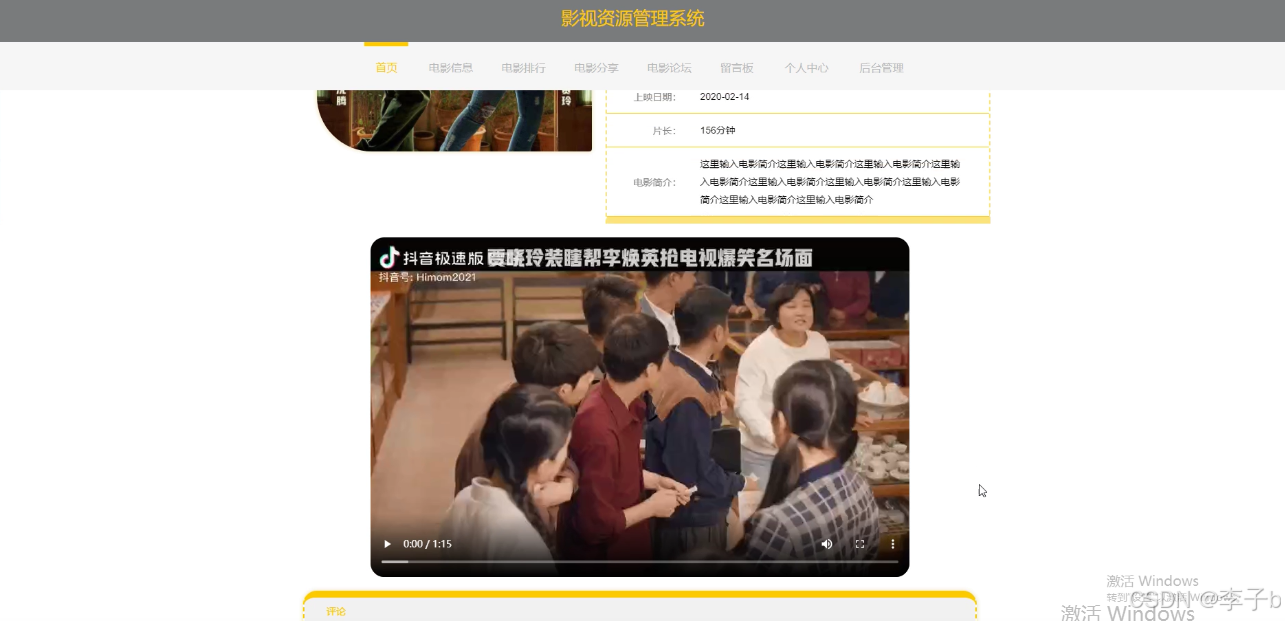Open the 首页 navigation tab

pos(386,68)
